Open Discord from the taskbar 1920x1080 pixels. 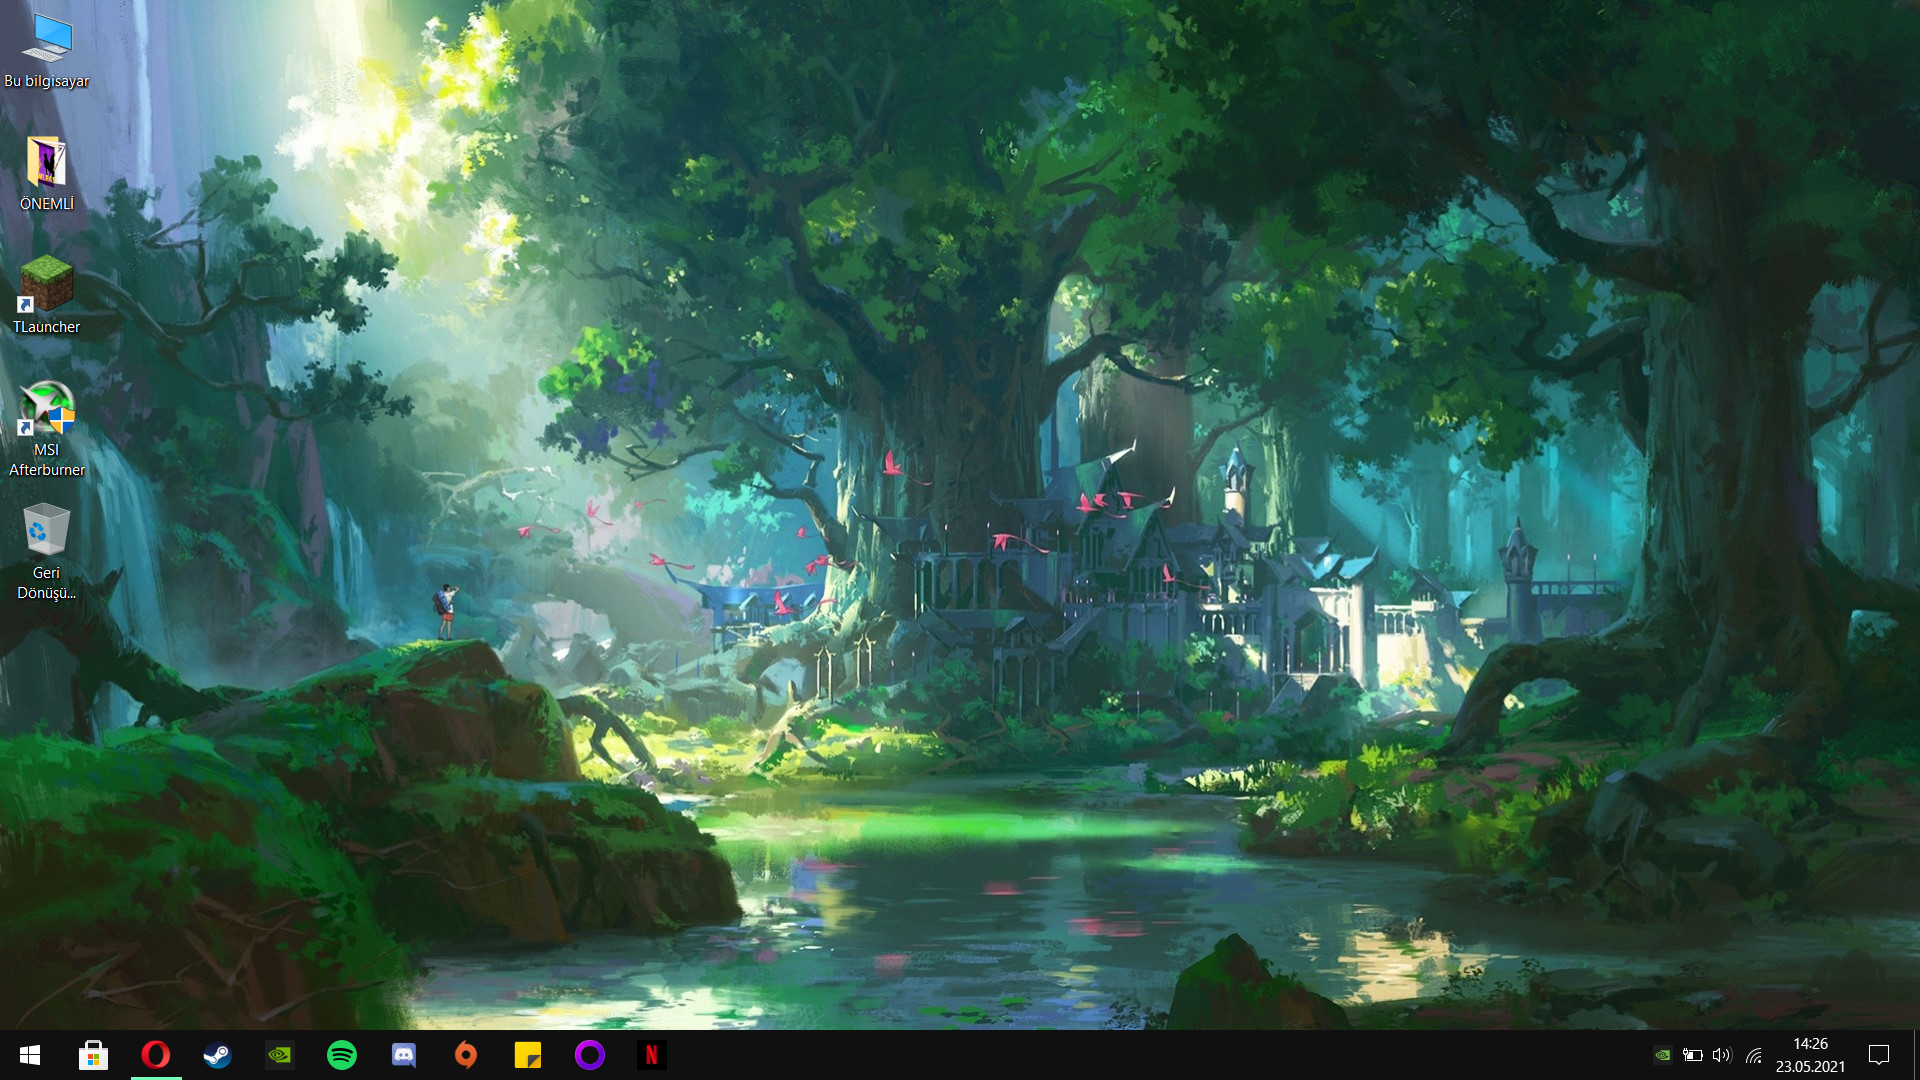tap(403, 1055)
